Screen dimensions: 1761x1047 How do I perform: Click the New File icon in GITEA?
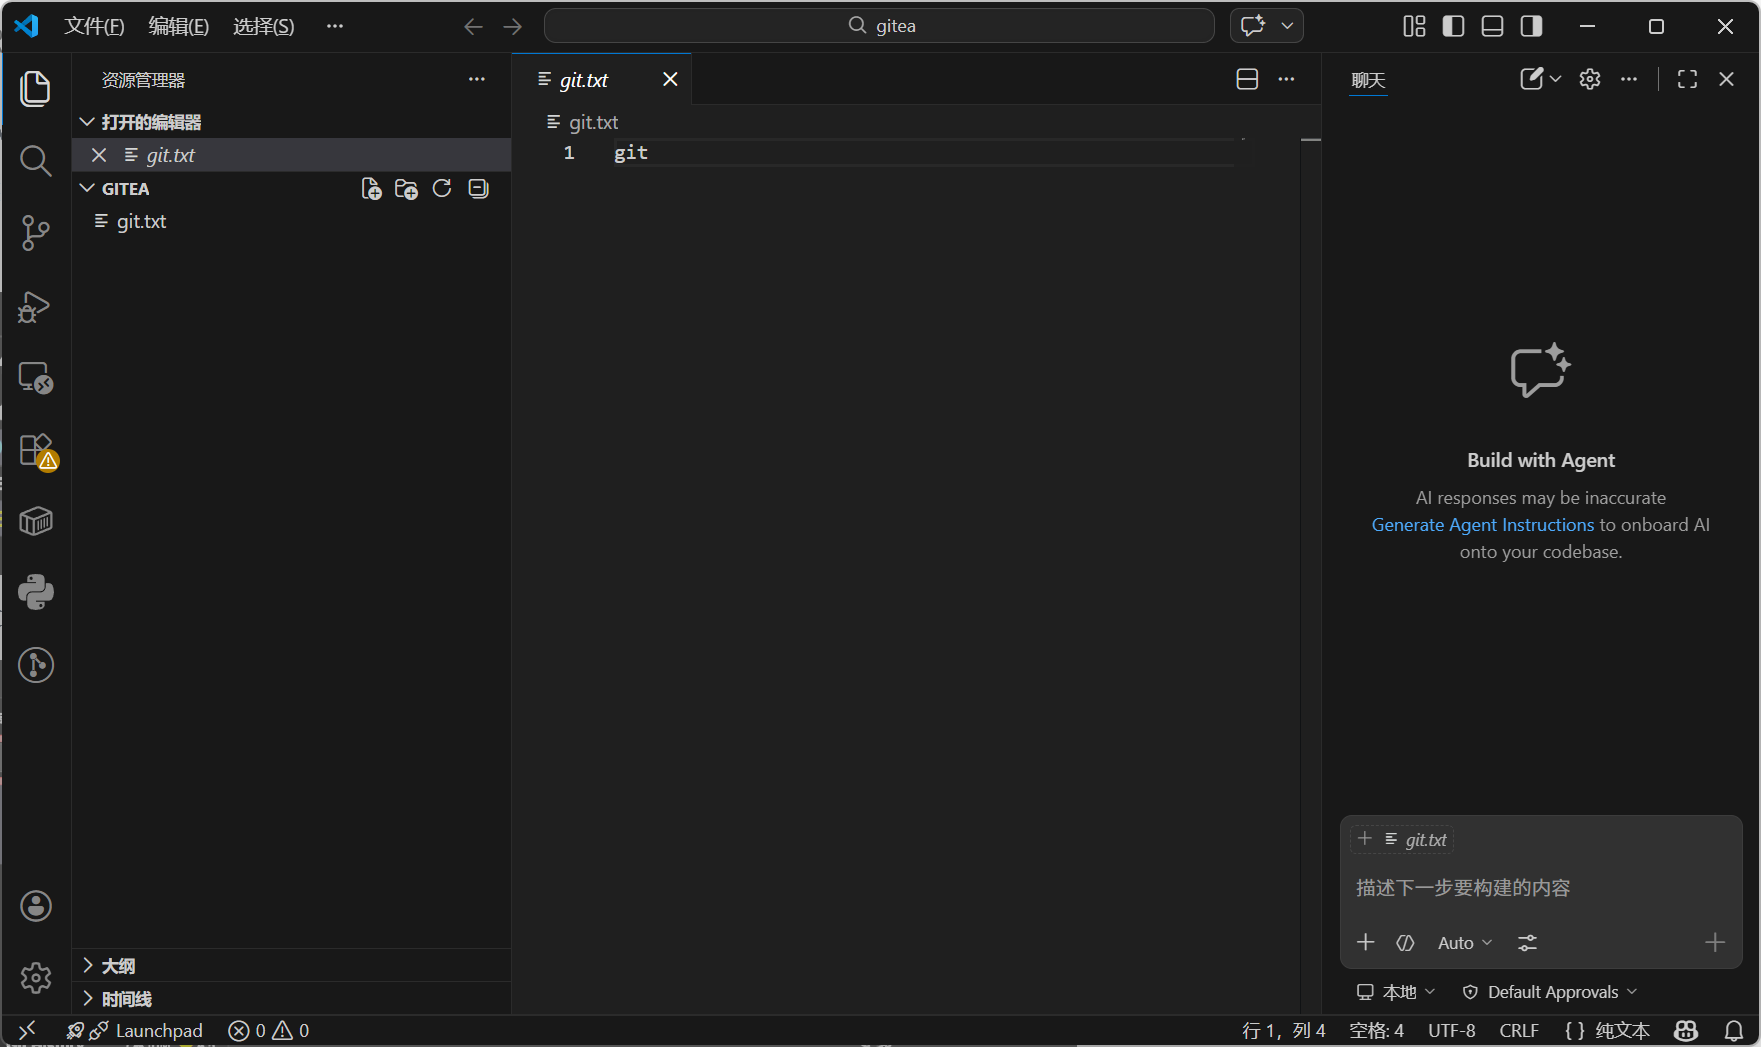coord(371,189)
